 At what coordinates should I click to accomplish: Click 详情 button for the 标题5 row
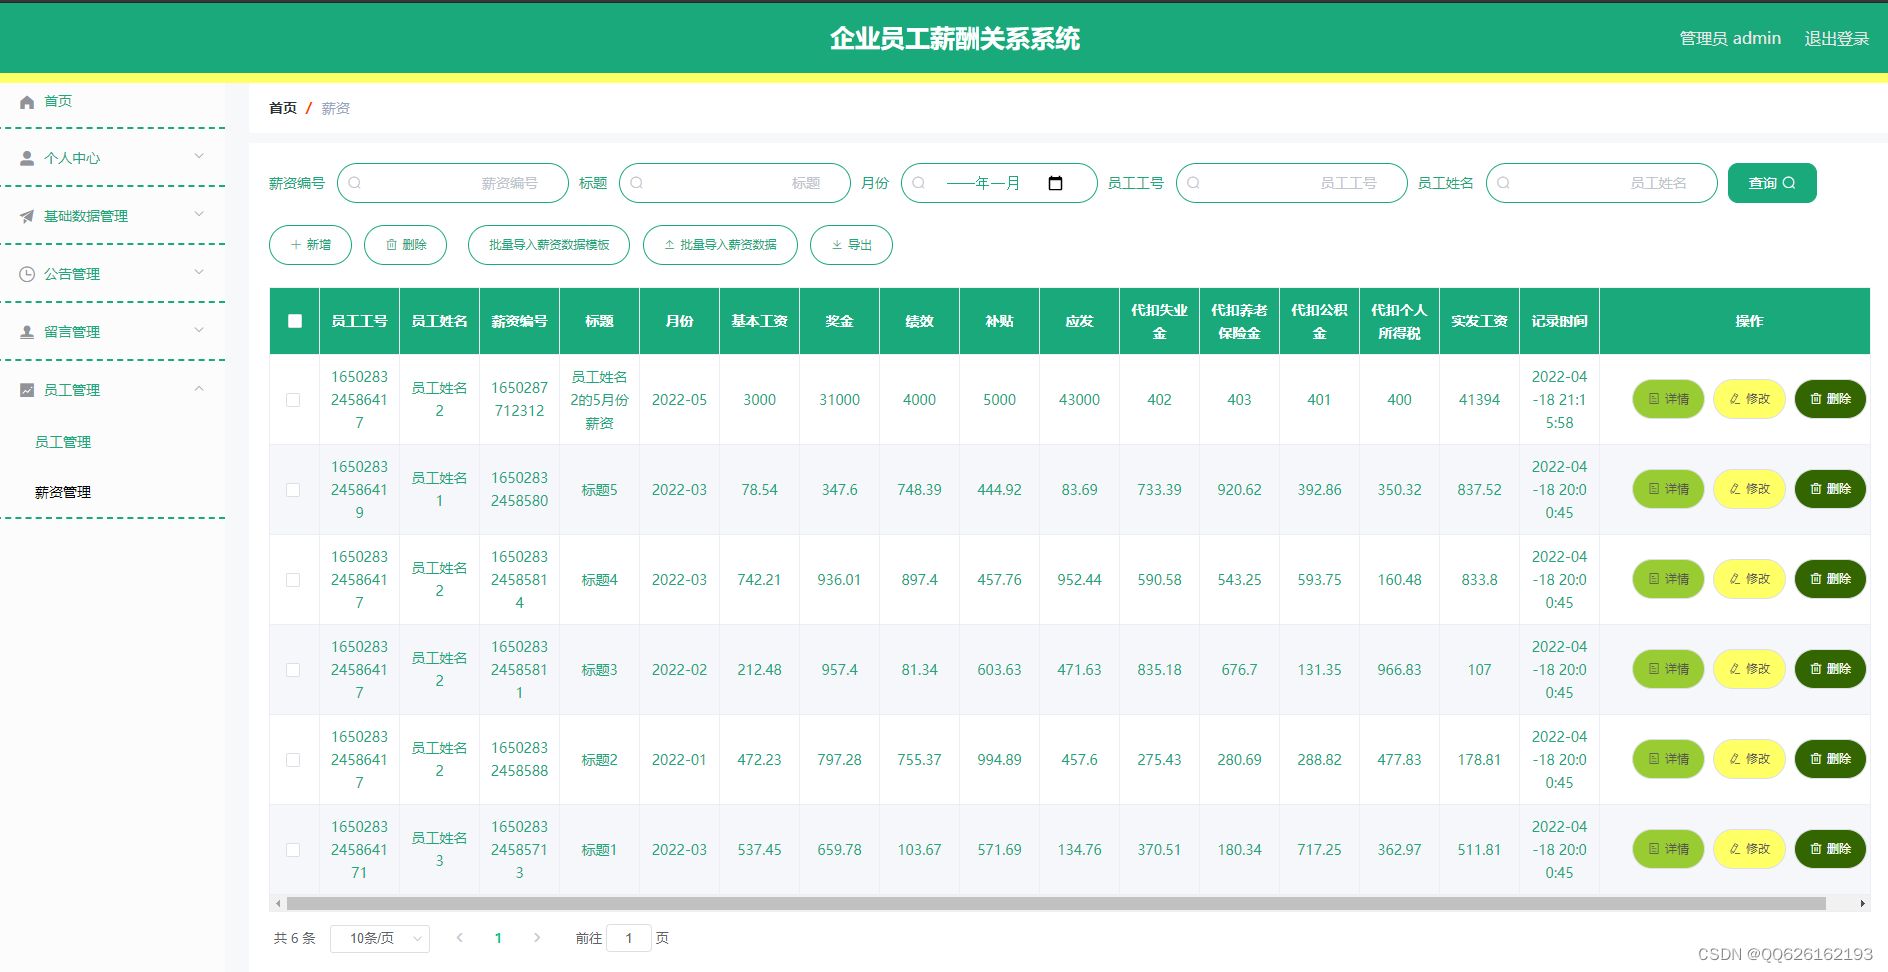[x=1668, y=489]
